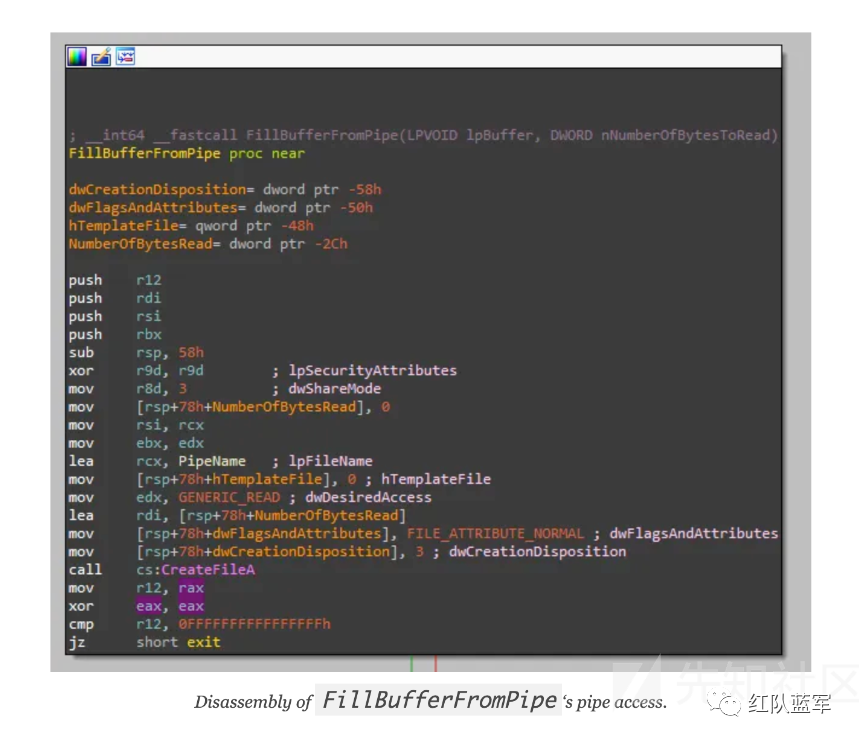Select the hTemplateFile qword ptr definition
The width and height of the screenshot is (859, 741).
pyautogui.click(x=191, y=226)
